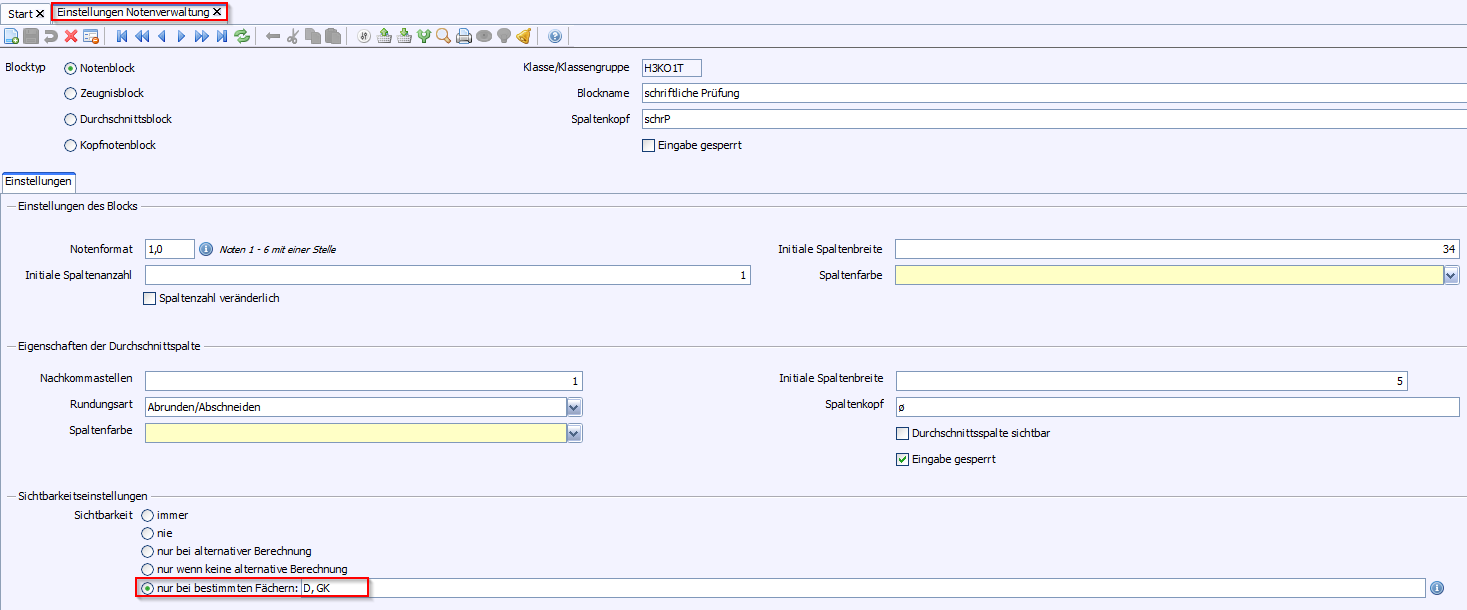Switch to the Start tab
1467x610 pixels.
coord(20,13)
